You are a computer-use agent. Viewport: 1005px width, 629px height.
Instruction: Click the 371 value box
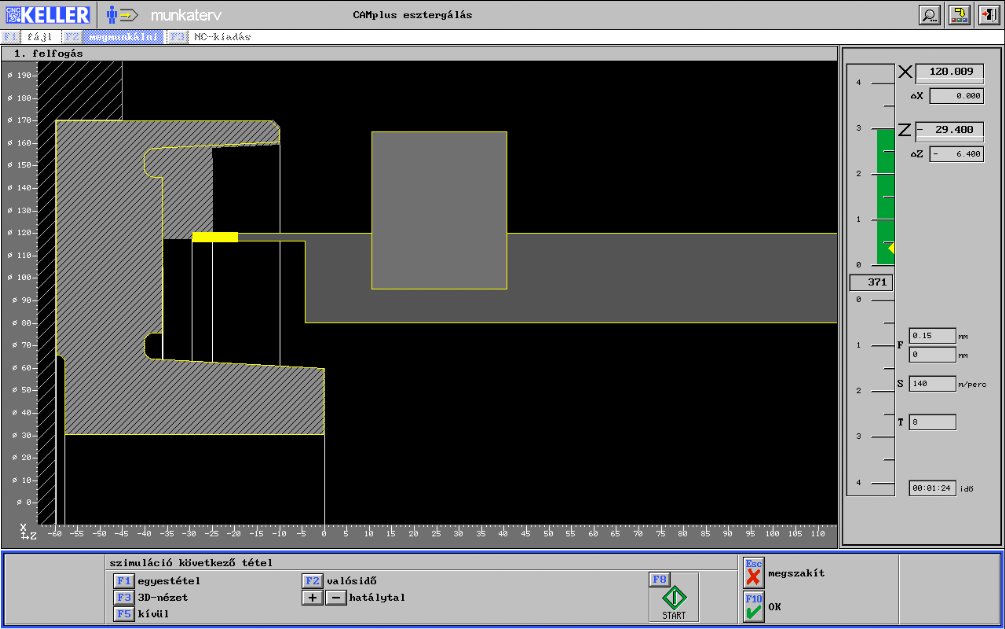871,282
